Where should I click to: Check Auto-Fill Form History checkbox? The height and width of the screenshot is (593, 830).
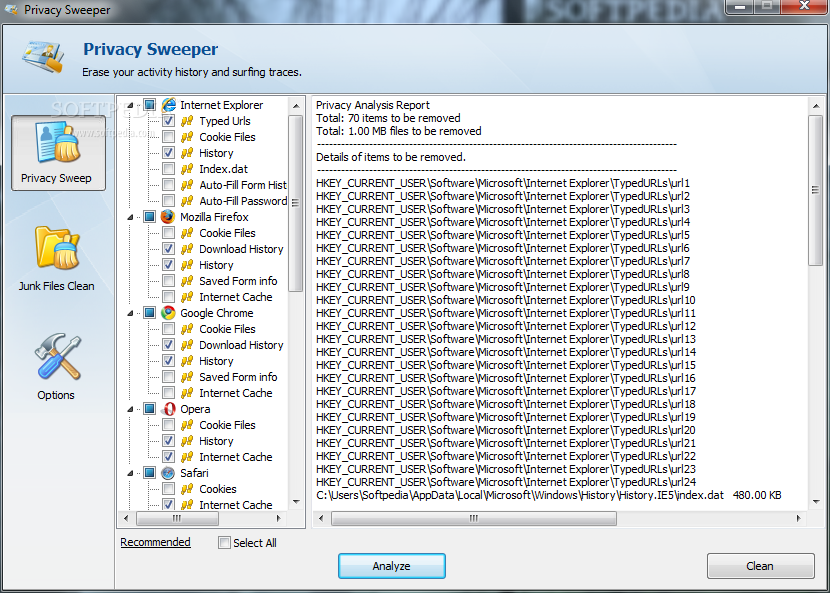pyautogui.click(x=168, y=185)
